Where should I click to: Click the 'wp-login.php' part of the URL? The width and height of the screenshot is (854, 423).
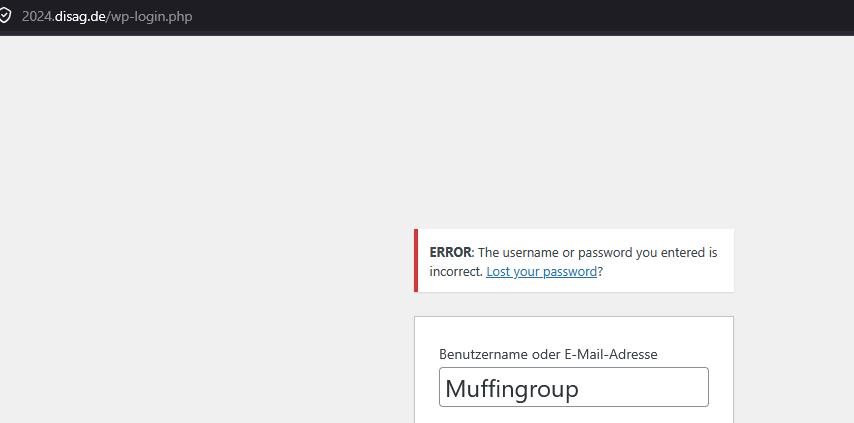[152, 17]
